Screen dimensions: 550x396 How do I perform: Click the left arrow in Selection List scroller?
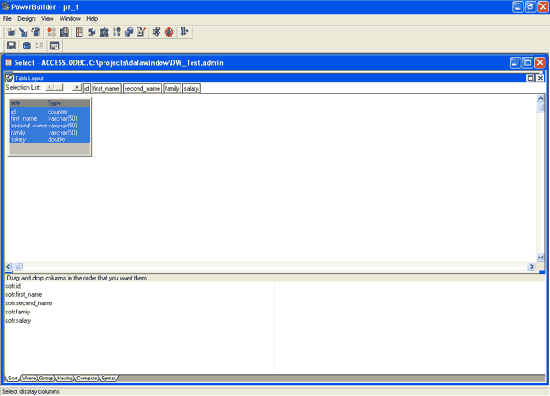click(50, 87)
